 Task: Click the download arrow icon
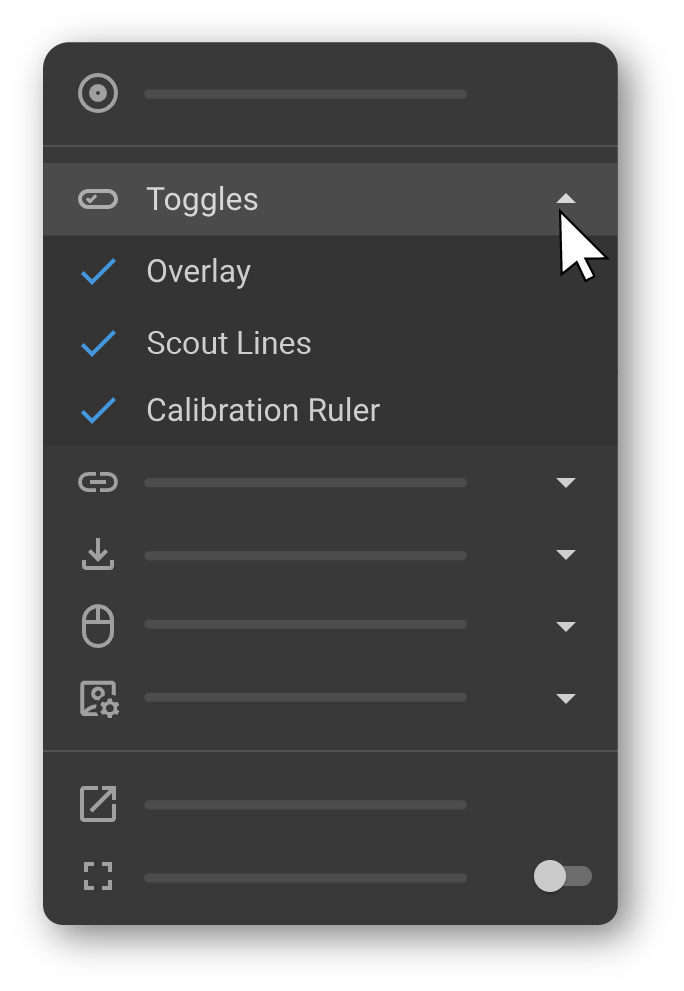click(x=98, y=555)
